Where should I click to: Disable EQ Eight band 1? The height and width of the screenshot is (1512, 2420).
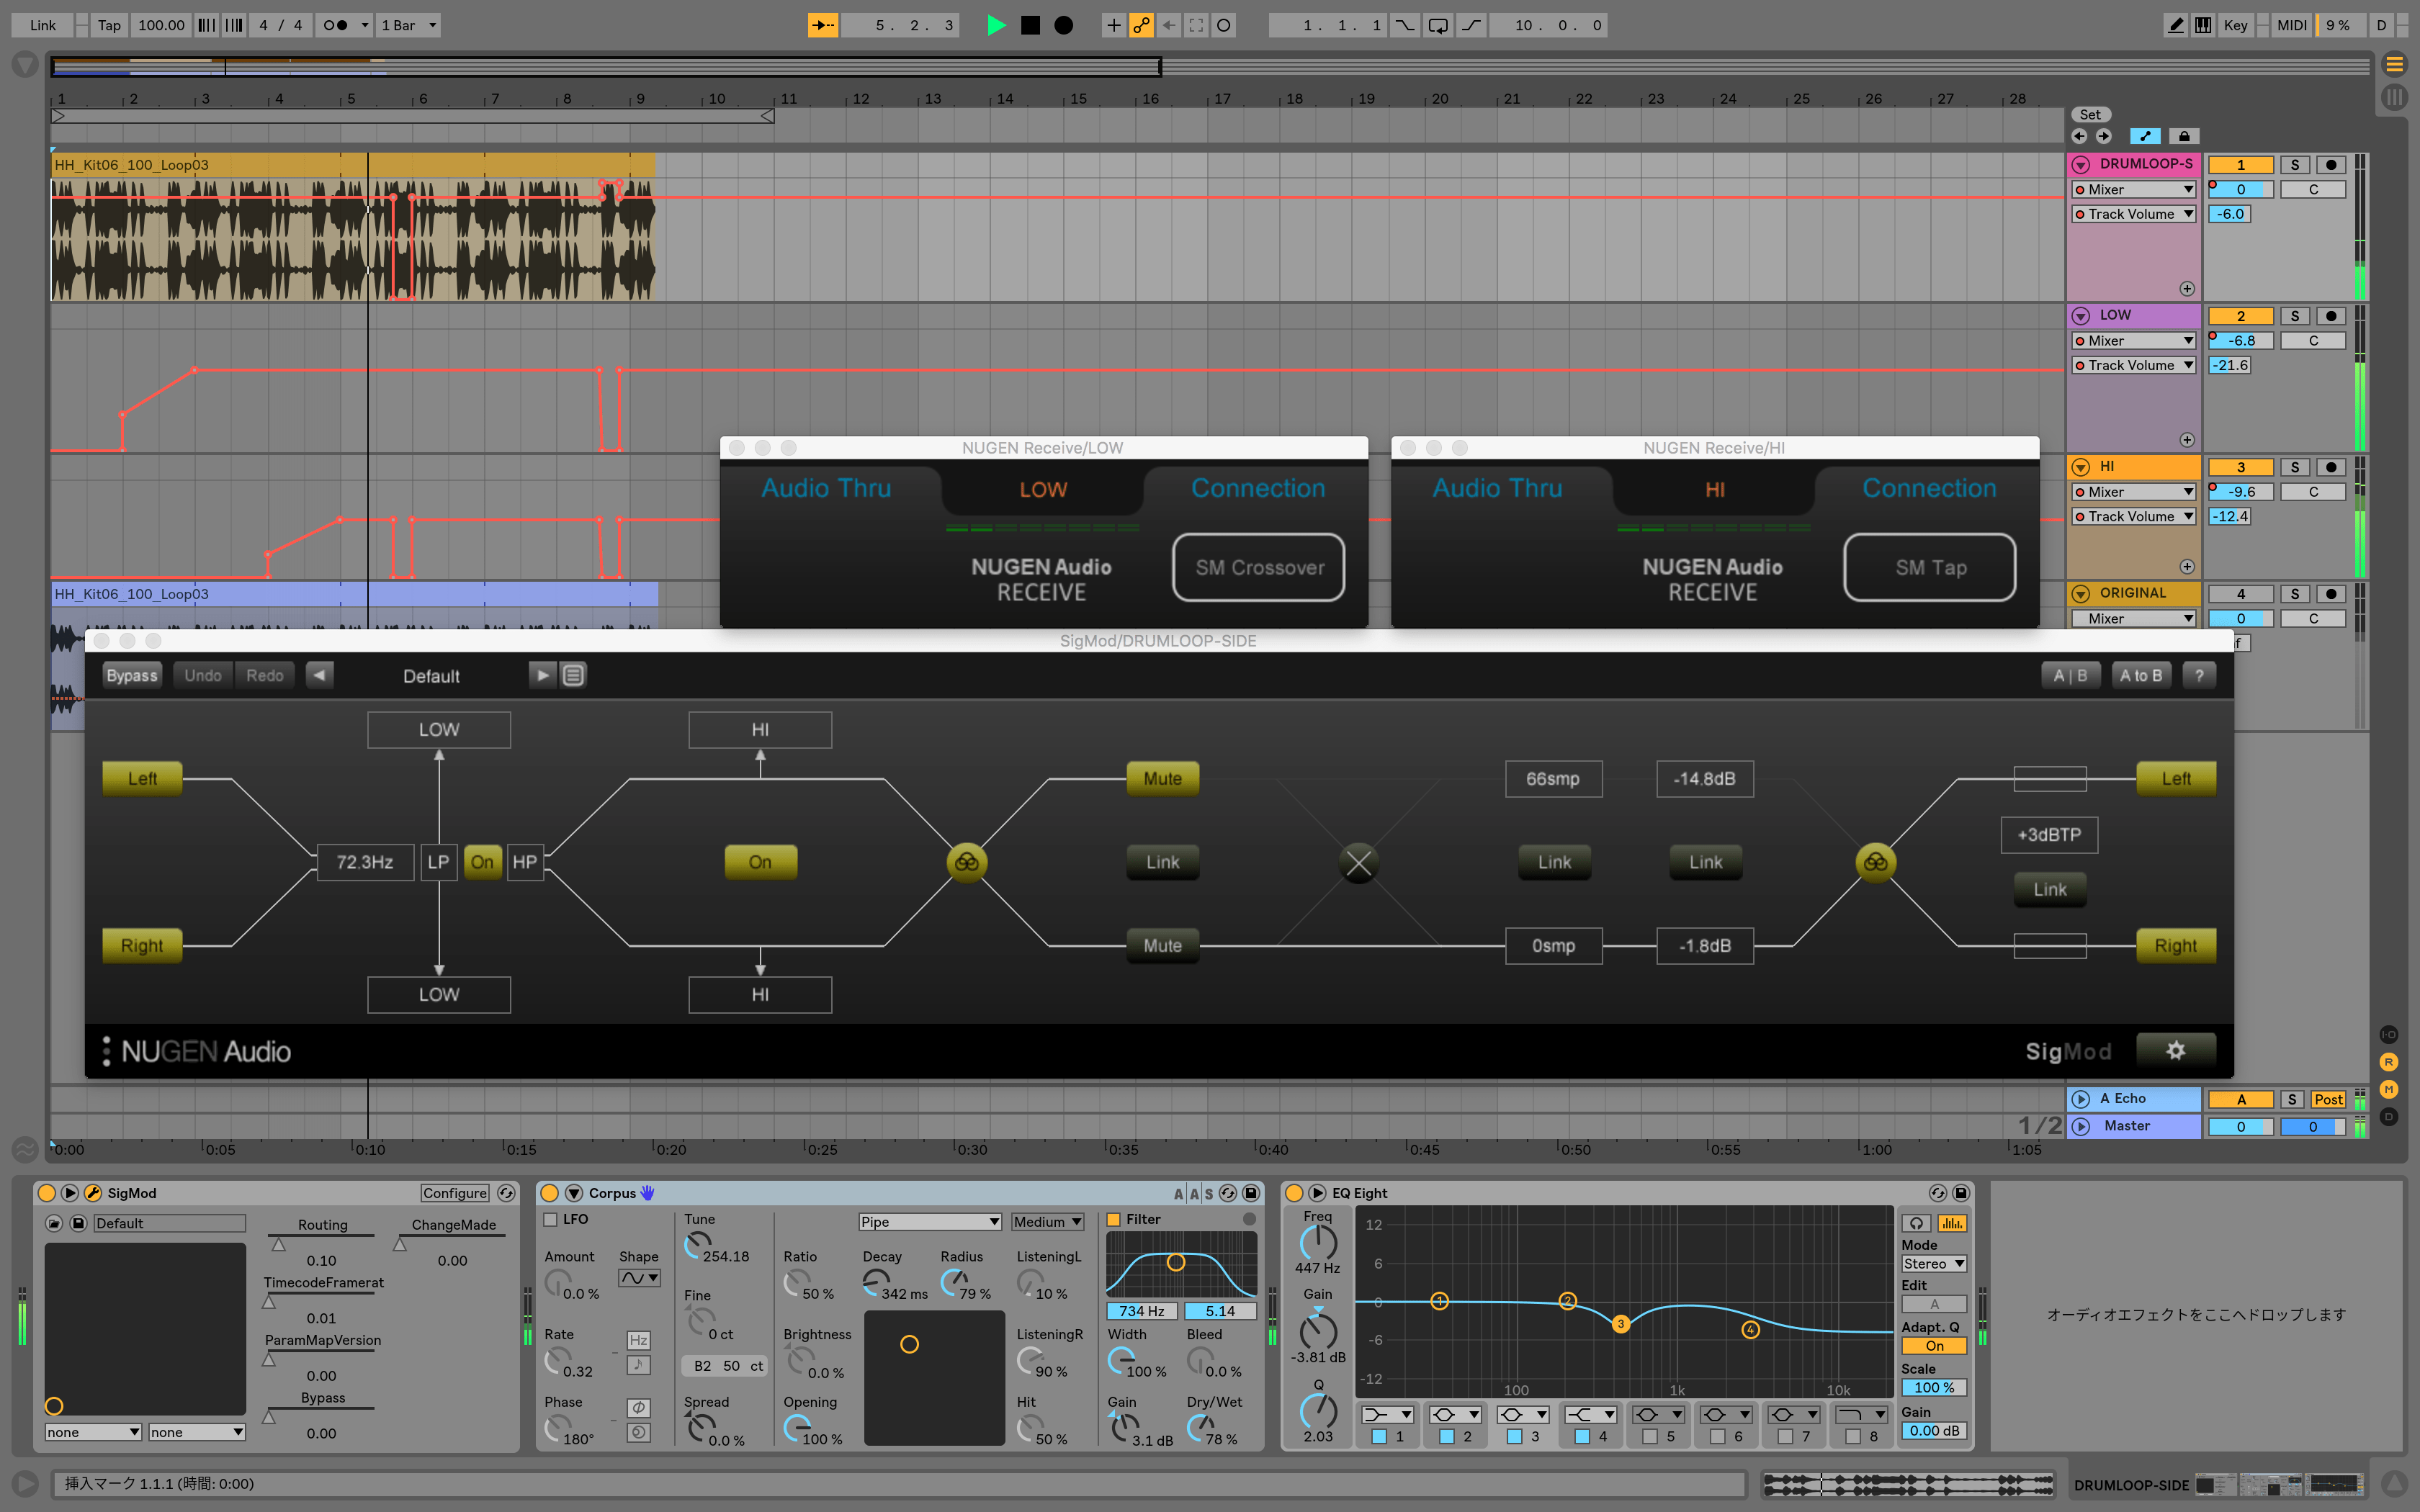(x=1379, y=1437)
